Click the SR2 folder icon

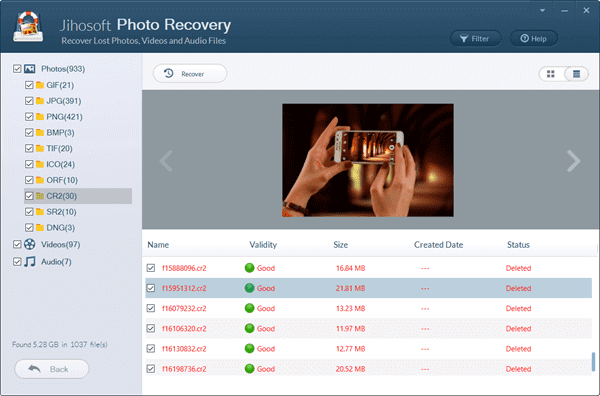point(40,212)
